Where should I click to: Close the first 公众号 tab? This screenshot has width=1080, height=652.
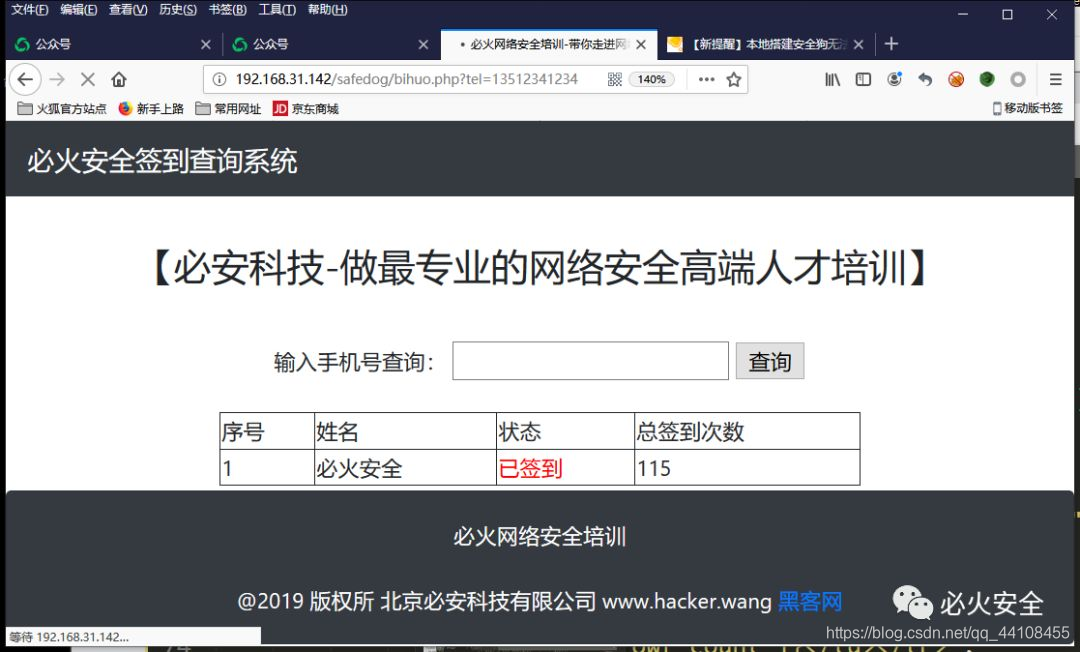[205, 44]
